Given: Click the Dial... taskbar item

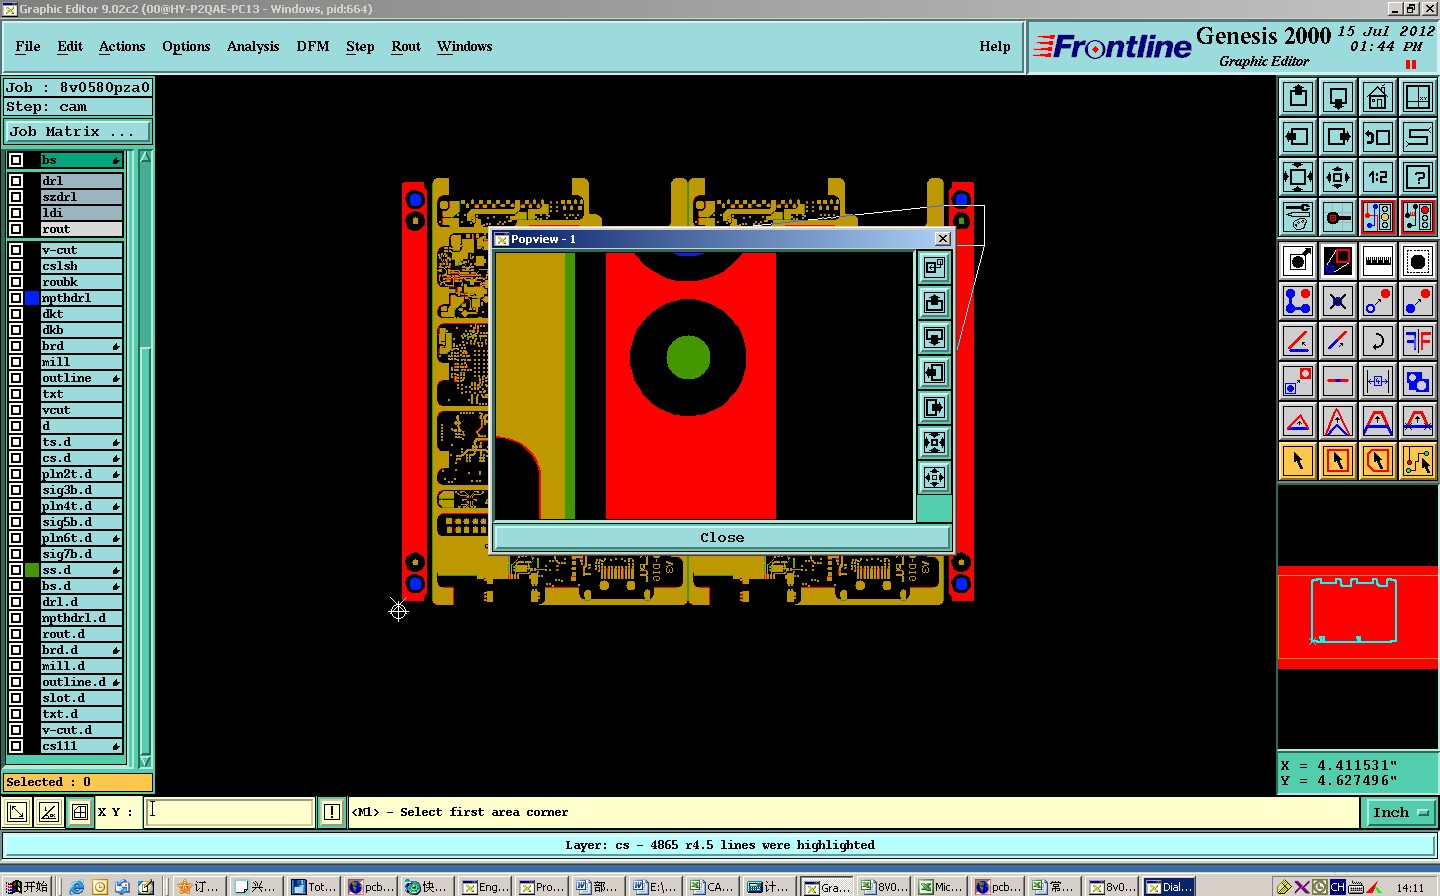Looking at the screenshot, I should point(1170,886).
